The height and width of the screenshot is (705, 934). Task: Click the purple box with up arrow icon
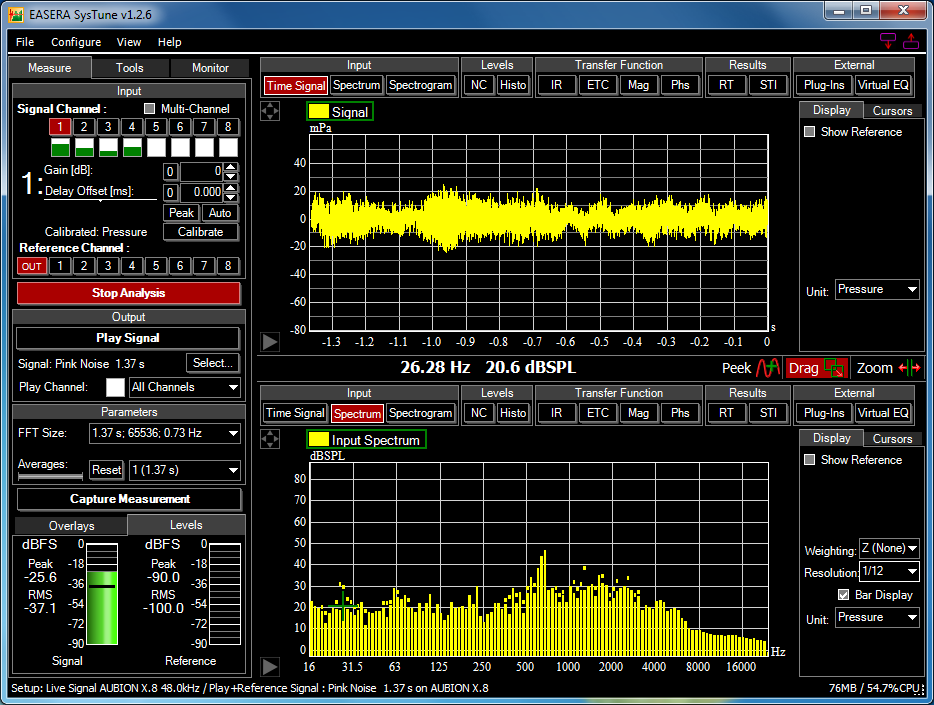[x=911, y=41]
